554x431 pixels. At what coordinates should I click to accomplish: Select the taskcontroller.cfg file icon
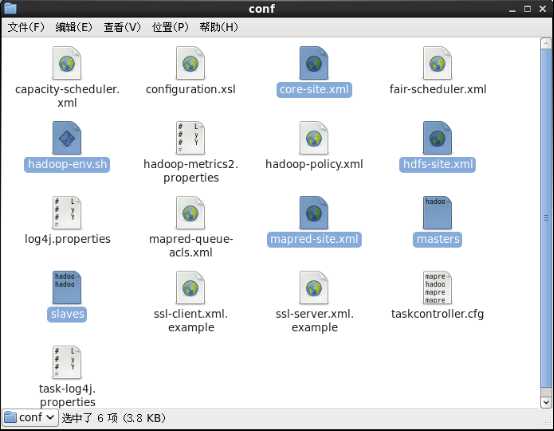(x=437, y=288)
